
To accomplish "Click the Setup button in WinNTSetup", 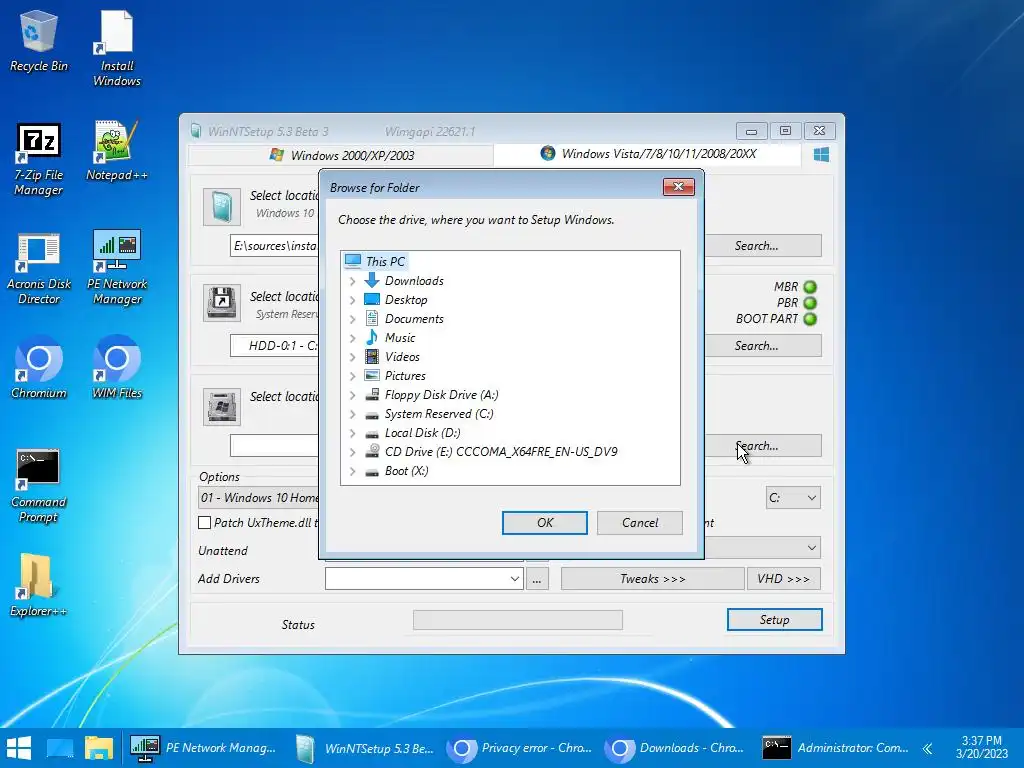I will [775, 620].
